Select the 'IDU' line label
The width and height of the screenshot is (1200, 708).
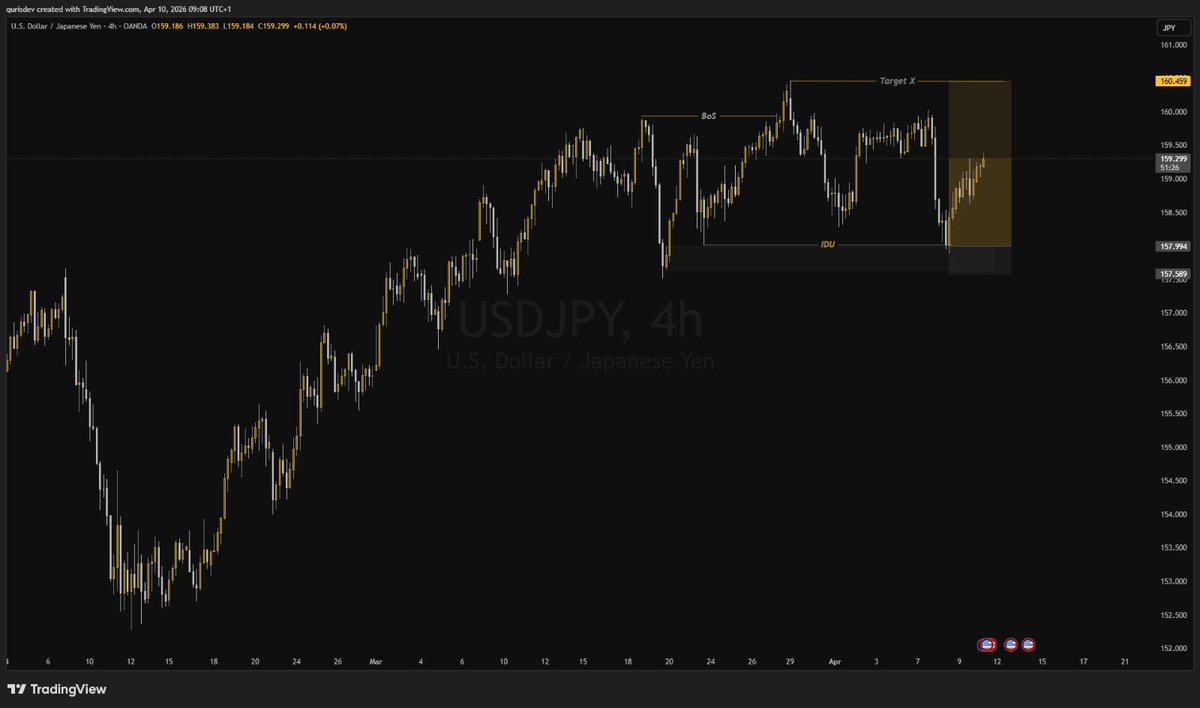click(x=828, y=244)
